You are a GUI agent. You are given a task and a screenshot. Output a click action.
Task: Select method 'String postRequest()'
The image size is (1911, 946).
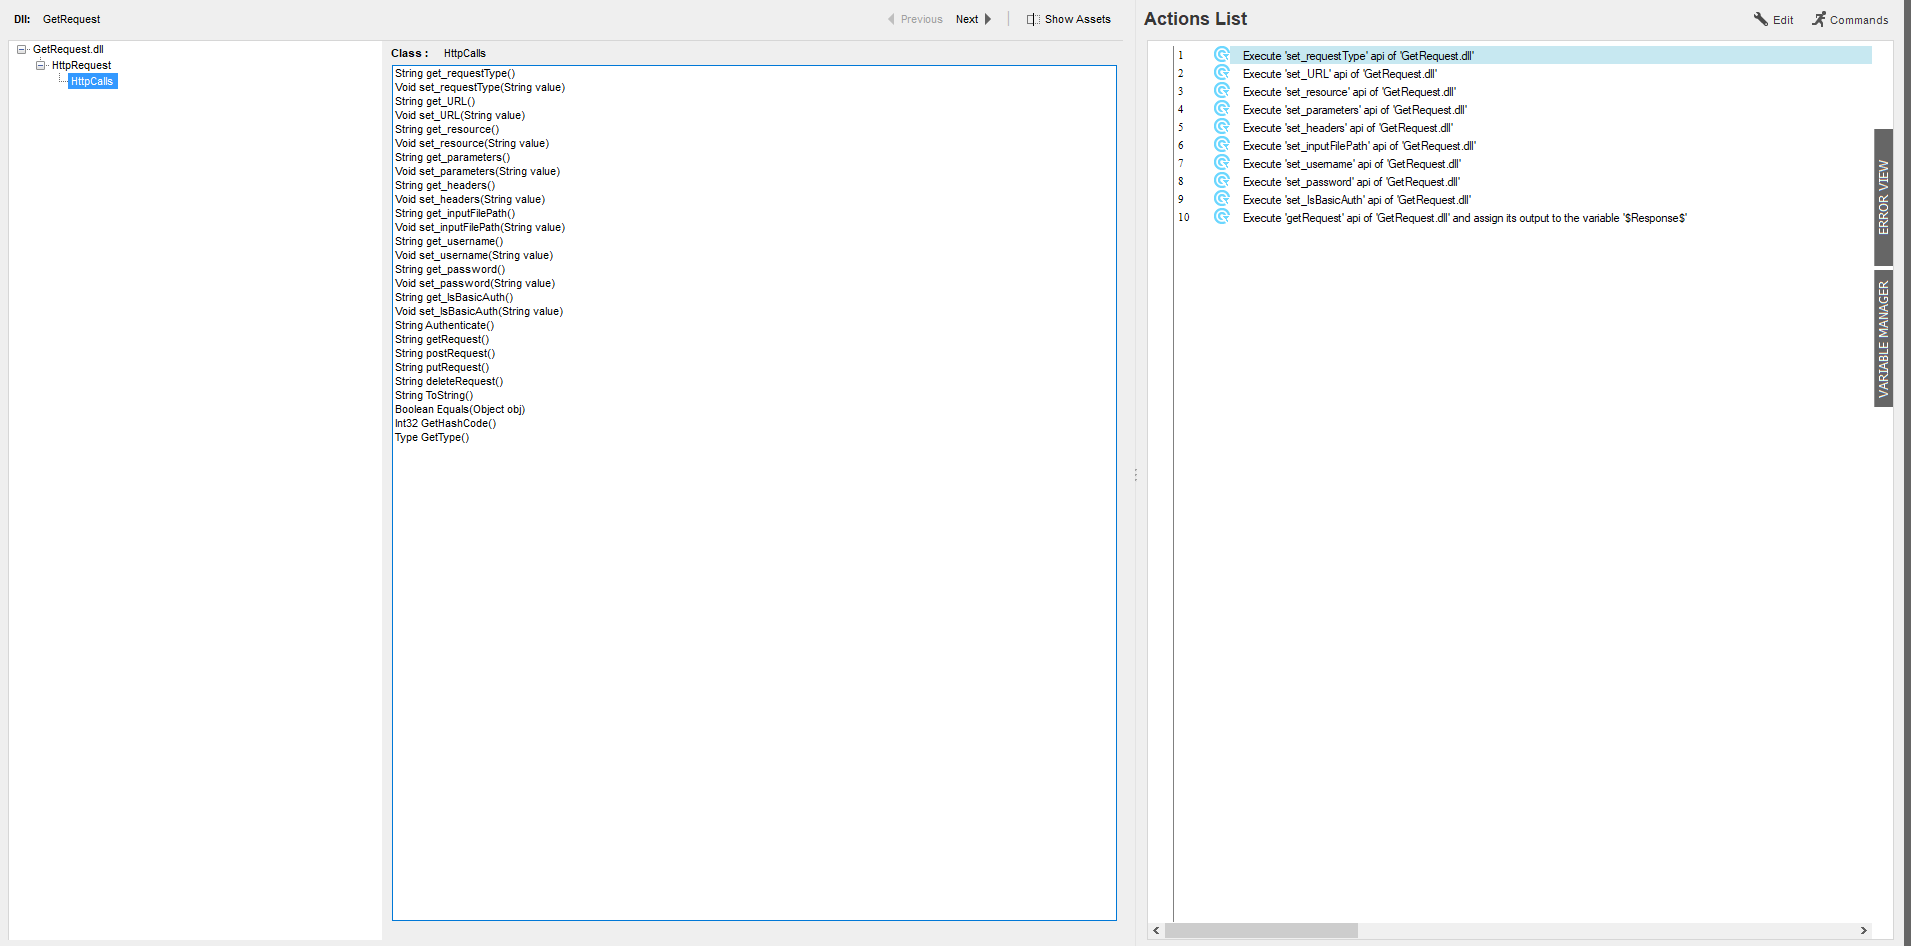(x=445, y=353)
